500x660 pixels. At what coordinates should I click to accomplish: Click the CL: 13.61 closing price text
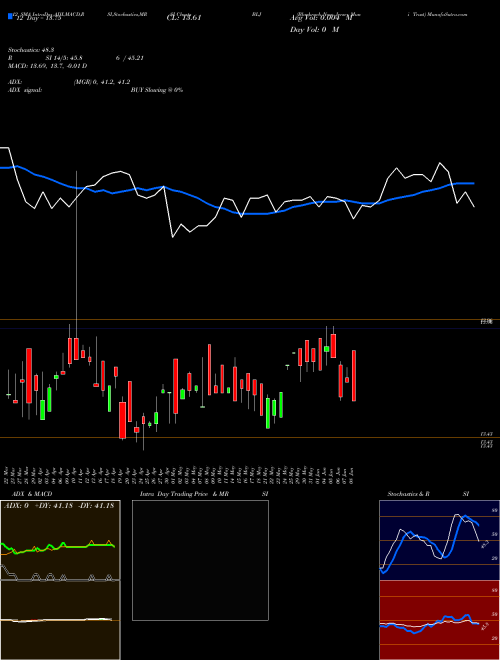(x=184, y=18)
